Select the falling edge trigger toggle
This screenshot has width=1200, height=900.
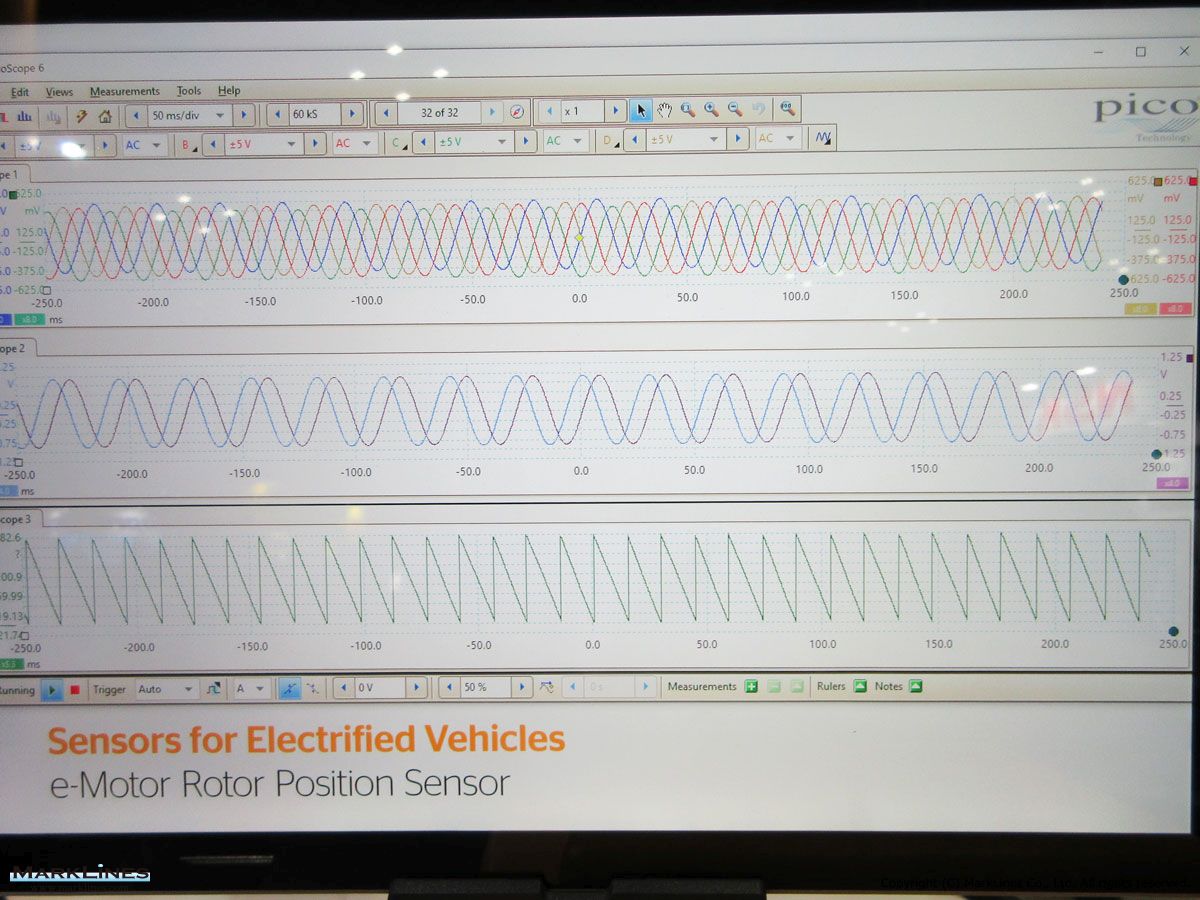coord(313,688)
